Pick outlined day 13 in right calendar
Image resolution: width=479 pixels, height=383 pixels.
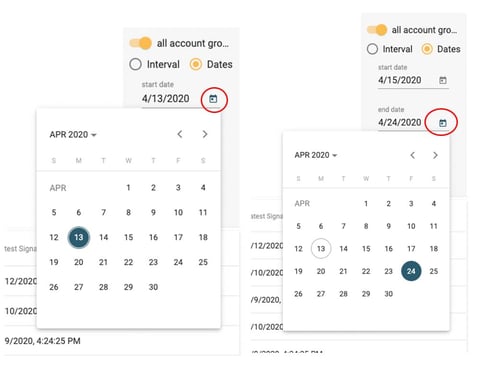point(321,248)
